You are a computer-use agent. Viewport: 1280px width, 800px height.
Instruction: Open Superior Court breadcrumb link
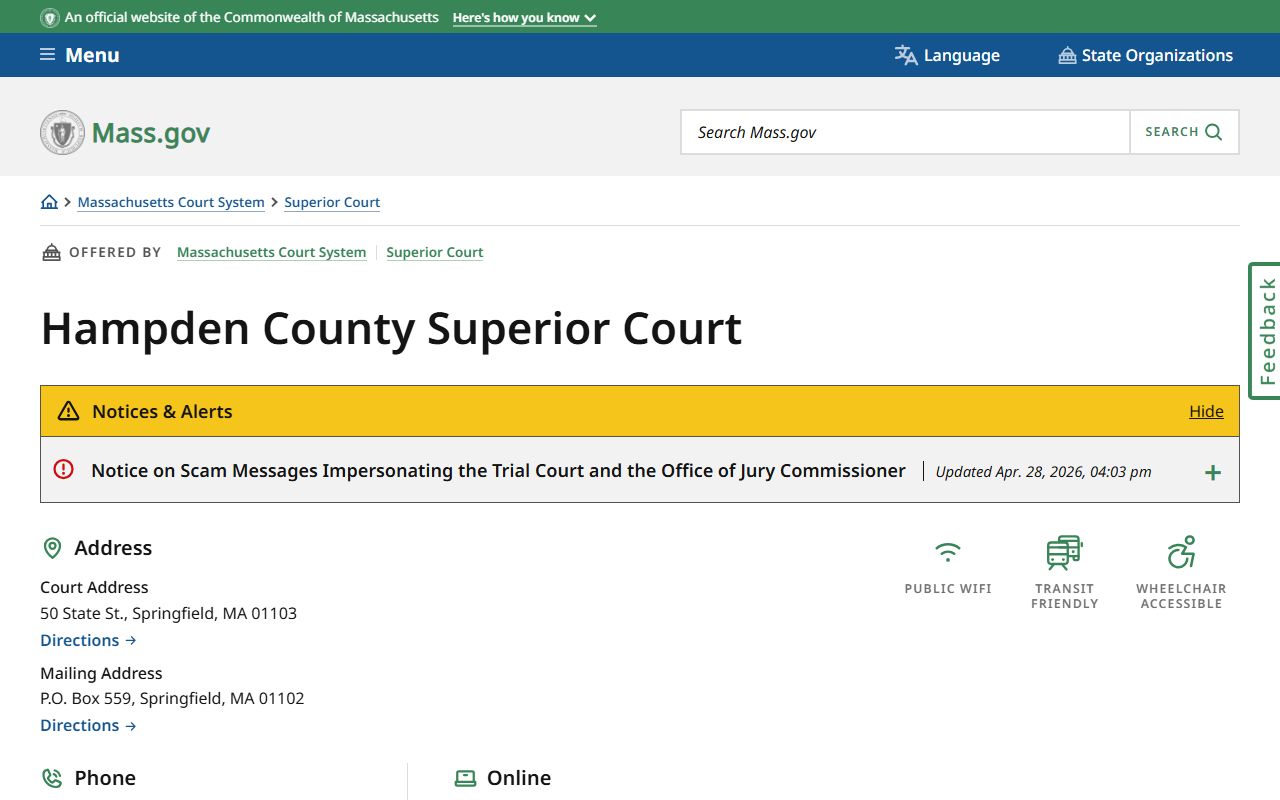point(332,202)
